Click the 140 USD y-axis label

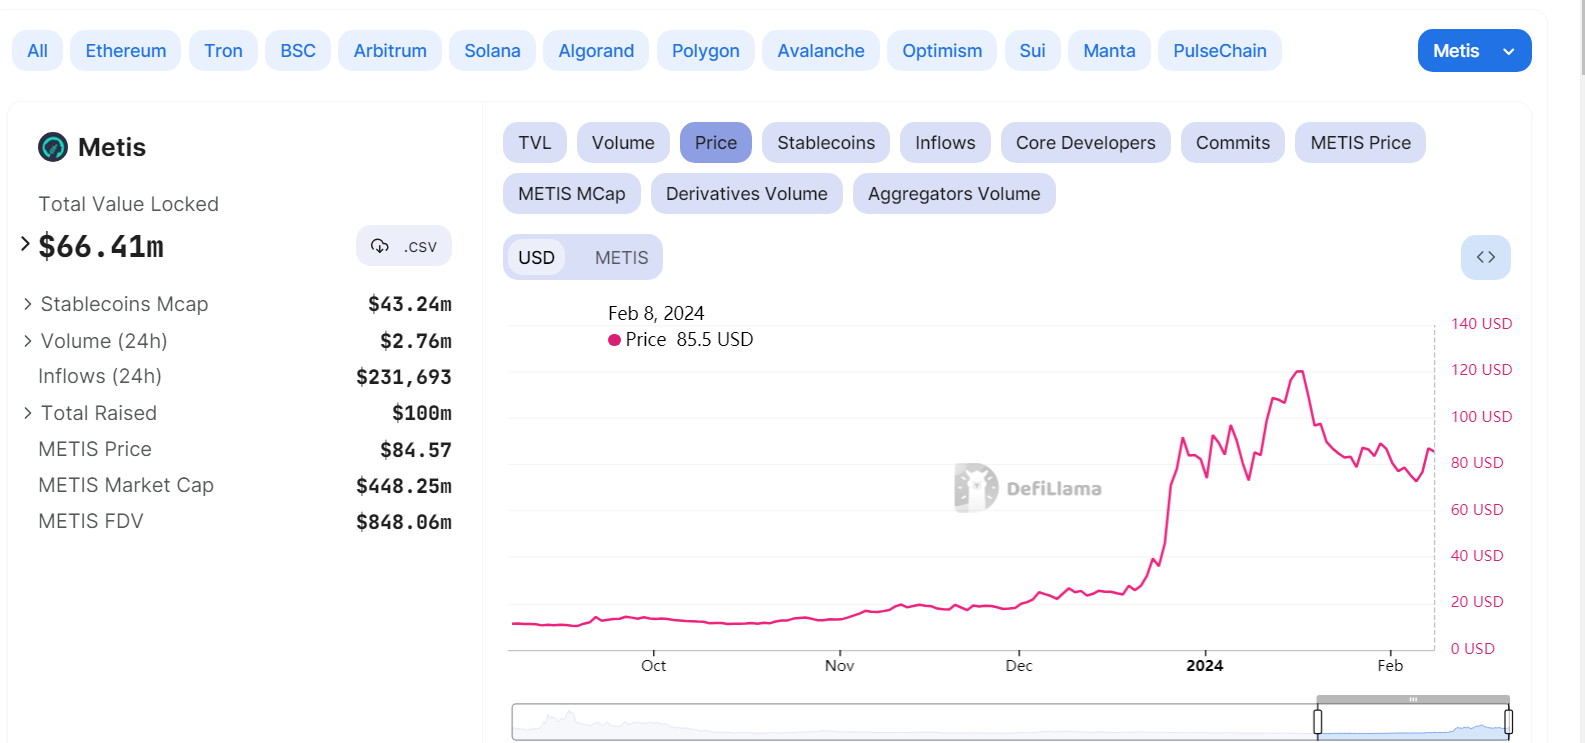[x=1482, y=324]
